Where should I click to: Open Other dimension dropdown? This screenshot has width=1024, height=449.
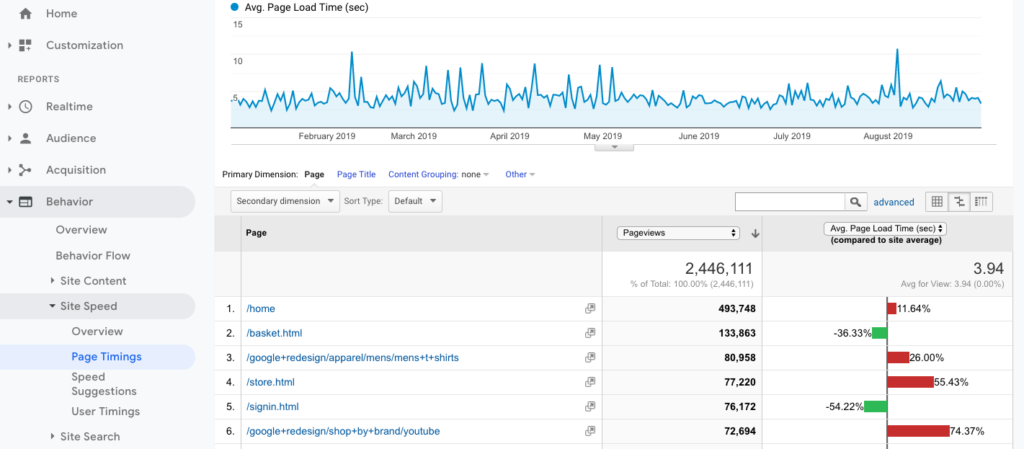[520, 174]
